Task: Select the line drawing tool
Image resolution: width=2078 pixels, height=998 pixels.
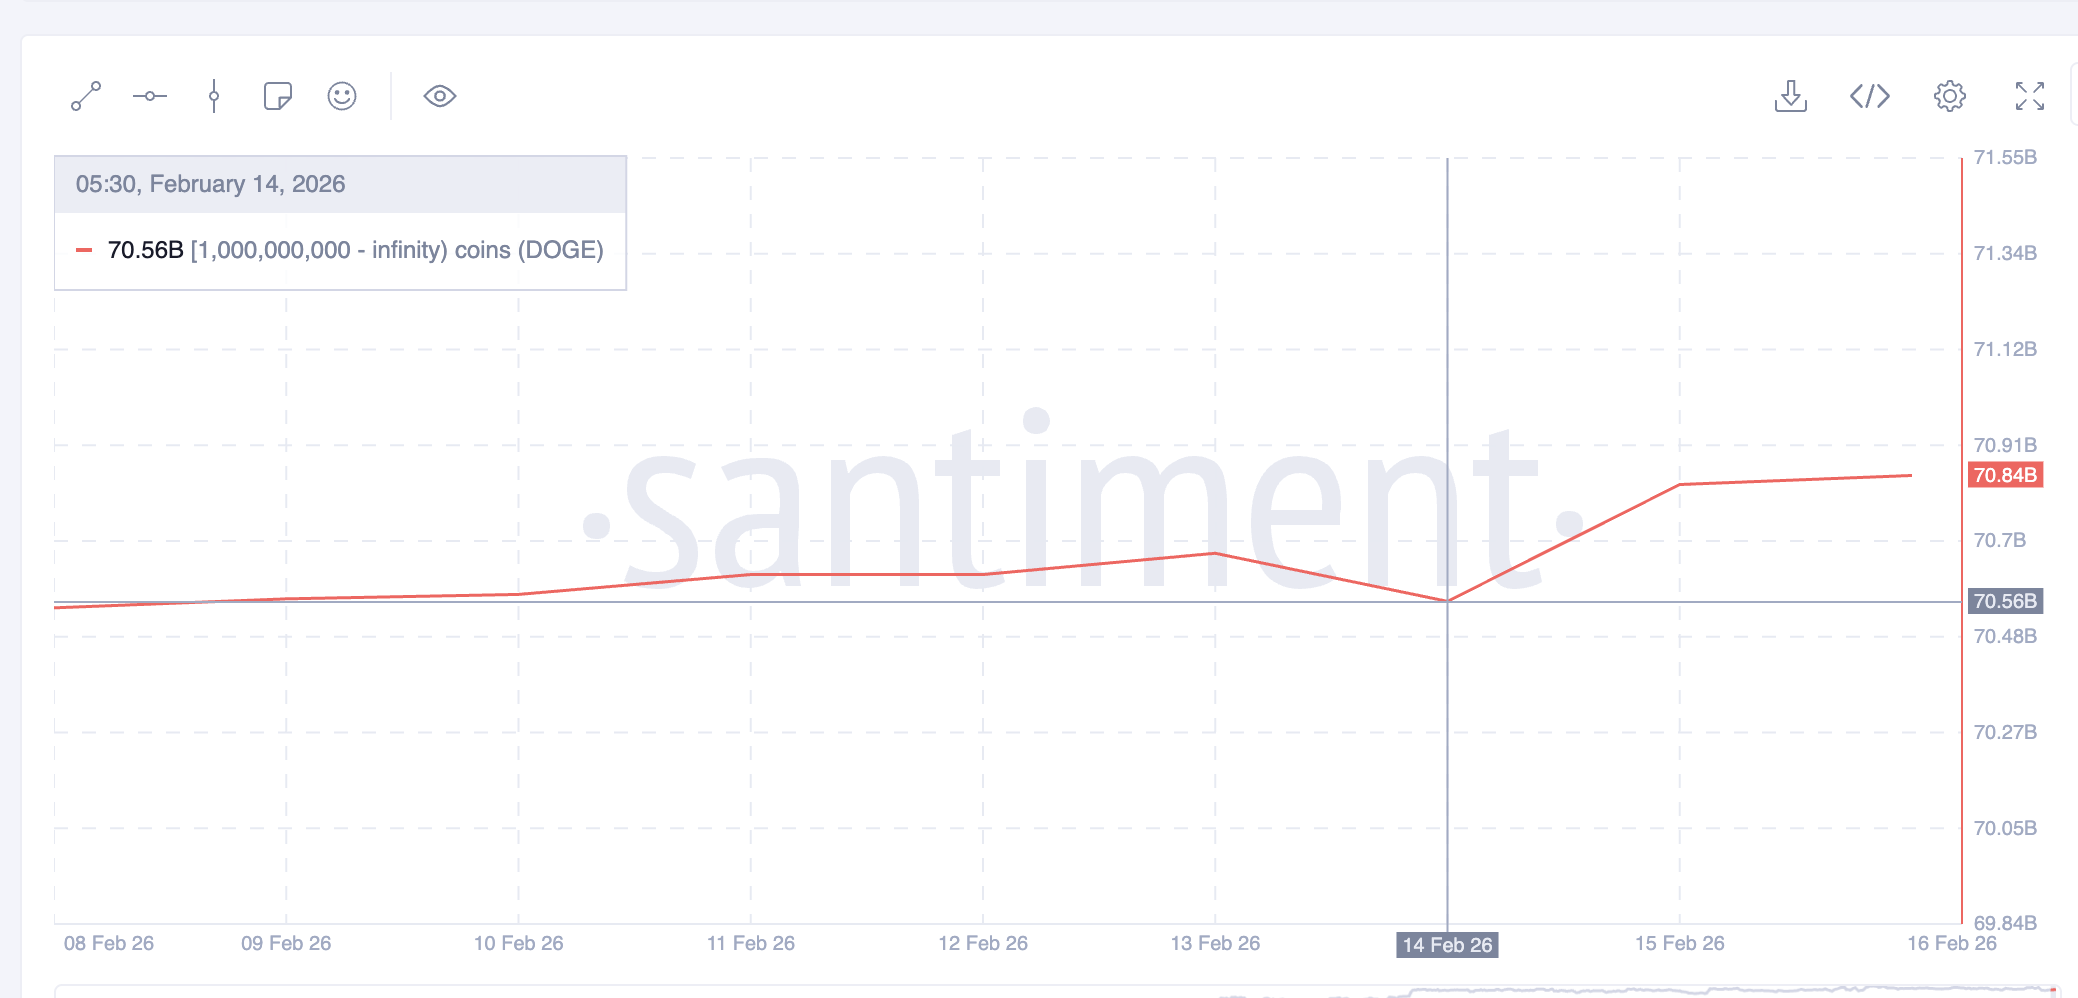Action: [86, 96]
